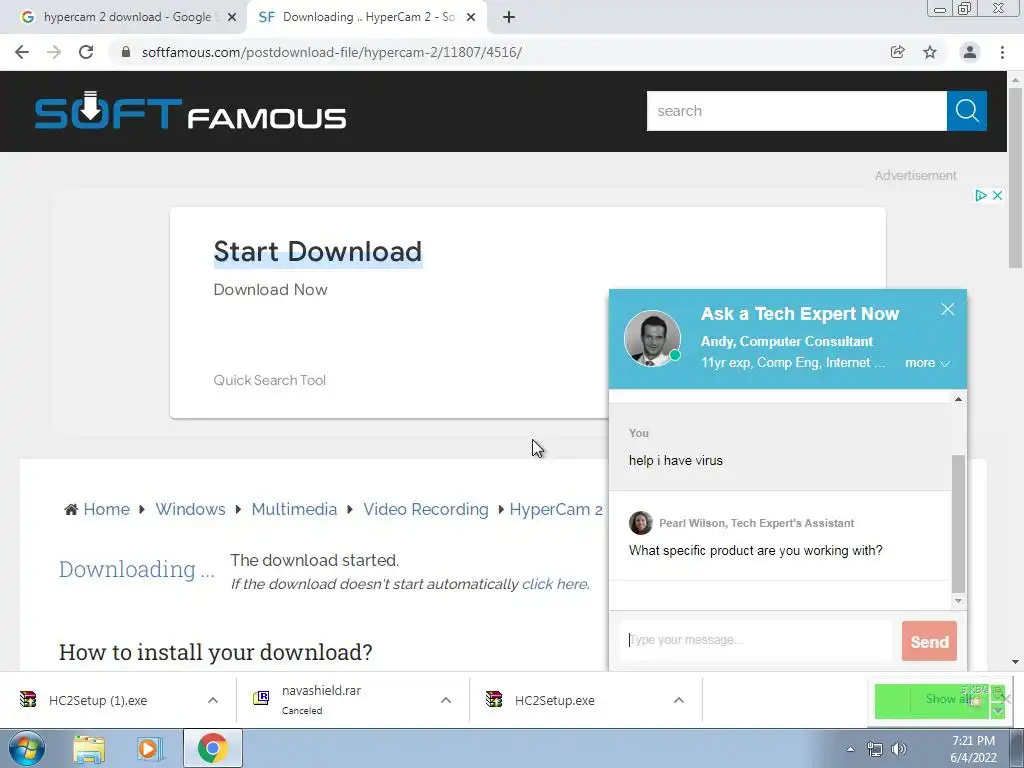Click the HC2Setup.exe download item

tap(554, 700)
